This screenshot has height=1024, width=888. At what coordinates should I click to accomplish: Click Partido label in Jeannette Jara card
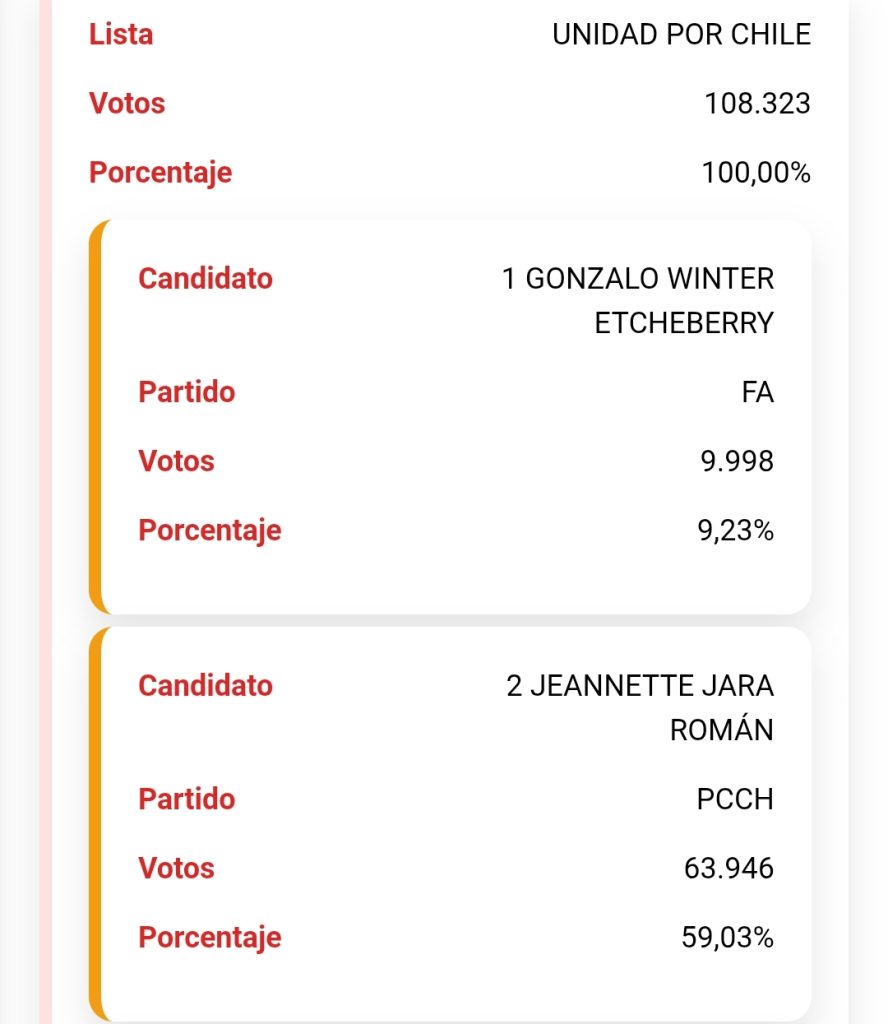(x=187, y=800)
